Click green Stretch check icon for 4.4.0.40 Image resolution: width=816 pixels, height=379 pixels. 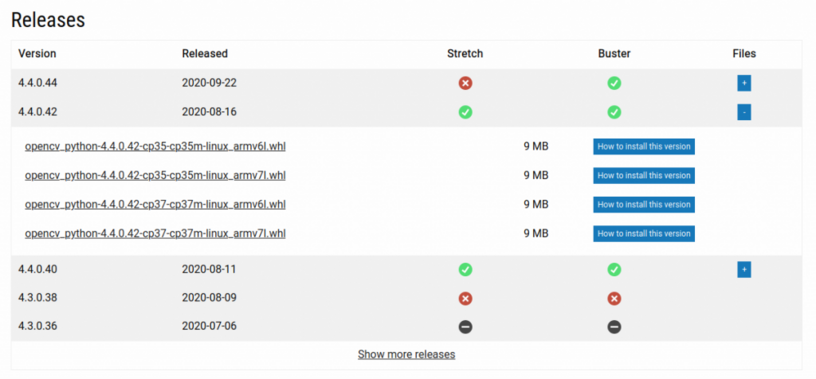[465, 270]
